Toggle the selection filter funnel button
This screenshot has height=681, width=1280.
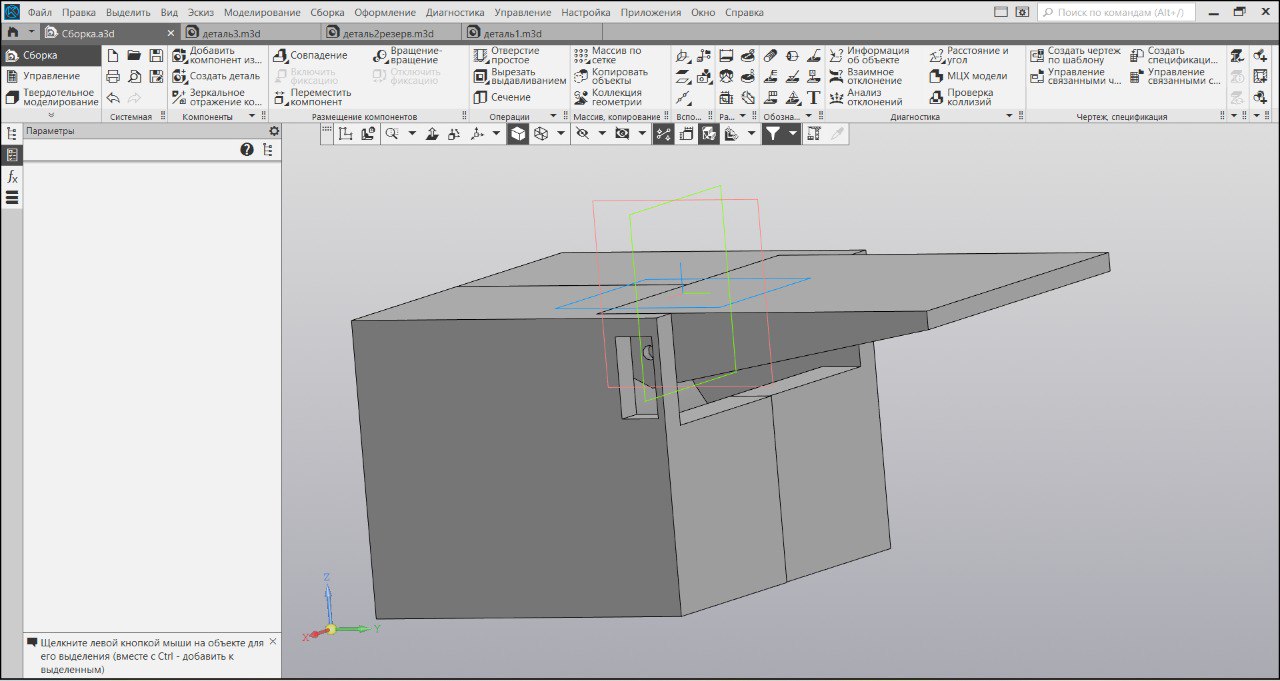click(772, 134)
